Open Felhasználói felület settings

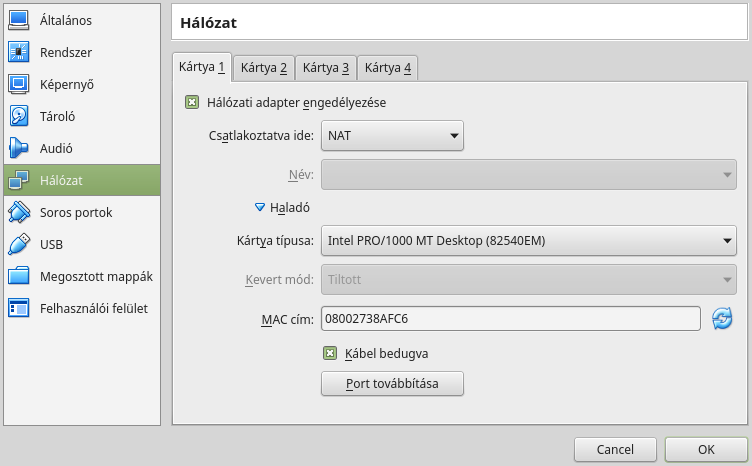pyautogui.click(x=82, y=308)
